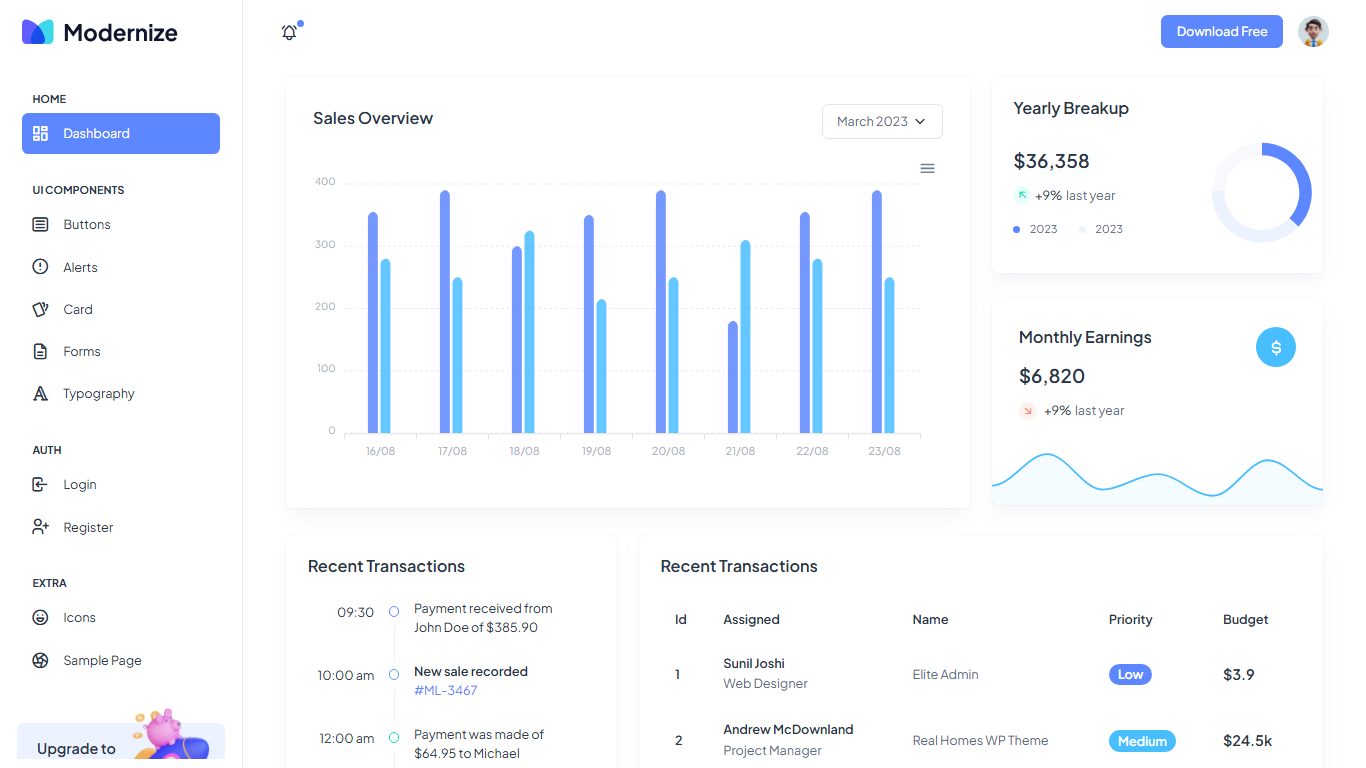Click the 10:00 am timeline marker dot
The height and width of the screenshot is (768, 1366).
tap(394, 675)
